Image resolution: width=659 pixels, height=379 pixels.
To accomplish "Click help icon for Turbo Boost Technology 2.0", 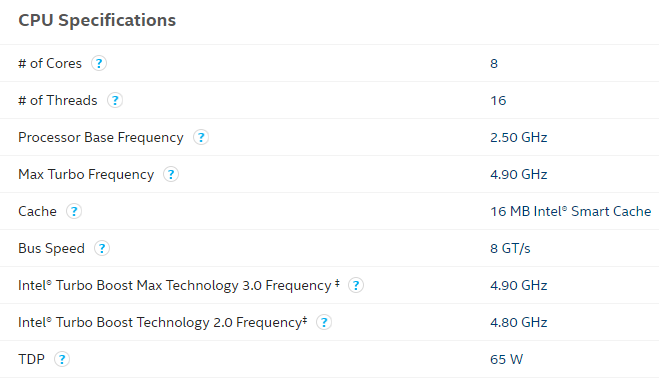I will pyautogui.click(x=324, y=322).
